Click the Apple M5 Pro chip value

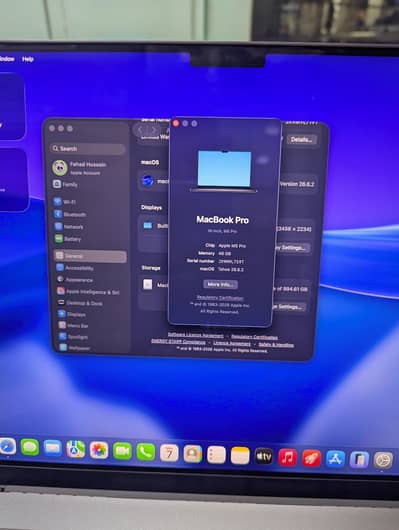click(232, 246)
